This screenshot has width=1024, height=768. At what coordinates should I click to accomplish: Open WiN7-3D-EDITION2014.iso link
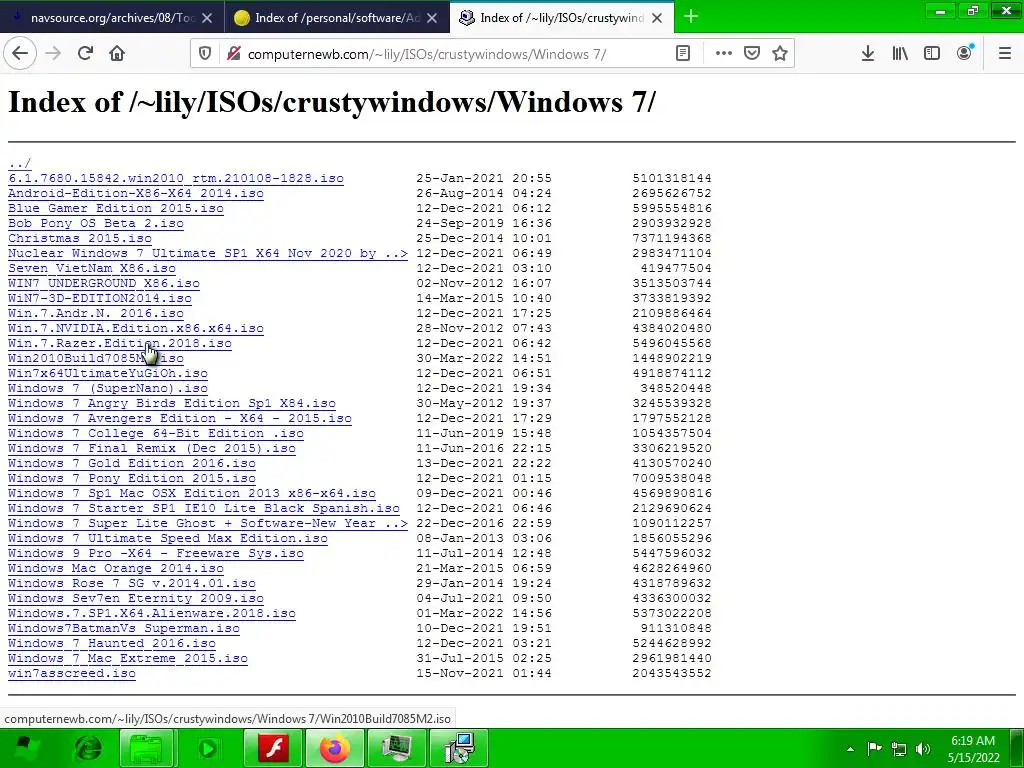[x=100, y=298]
